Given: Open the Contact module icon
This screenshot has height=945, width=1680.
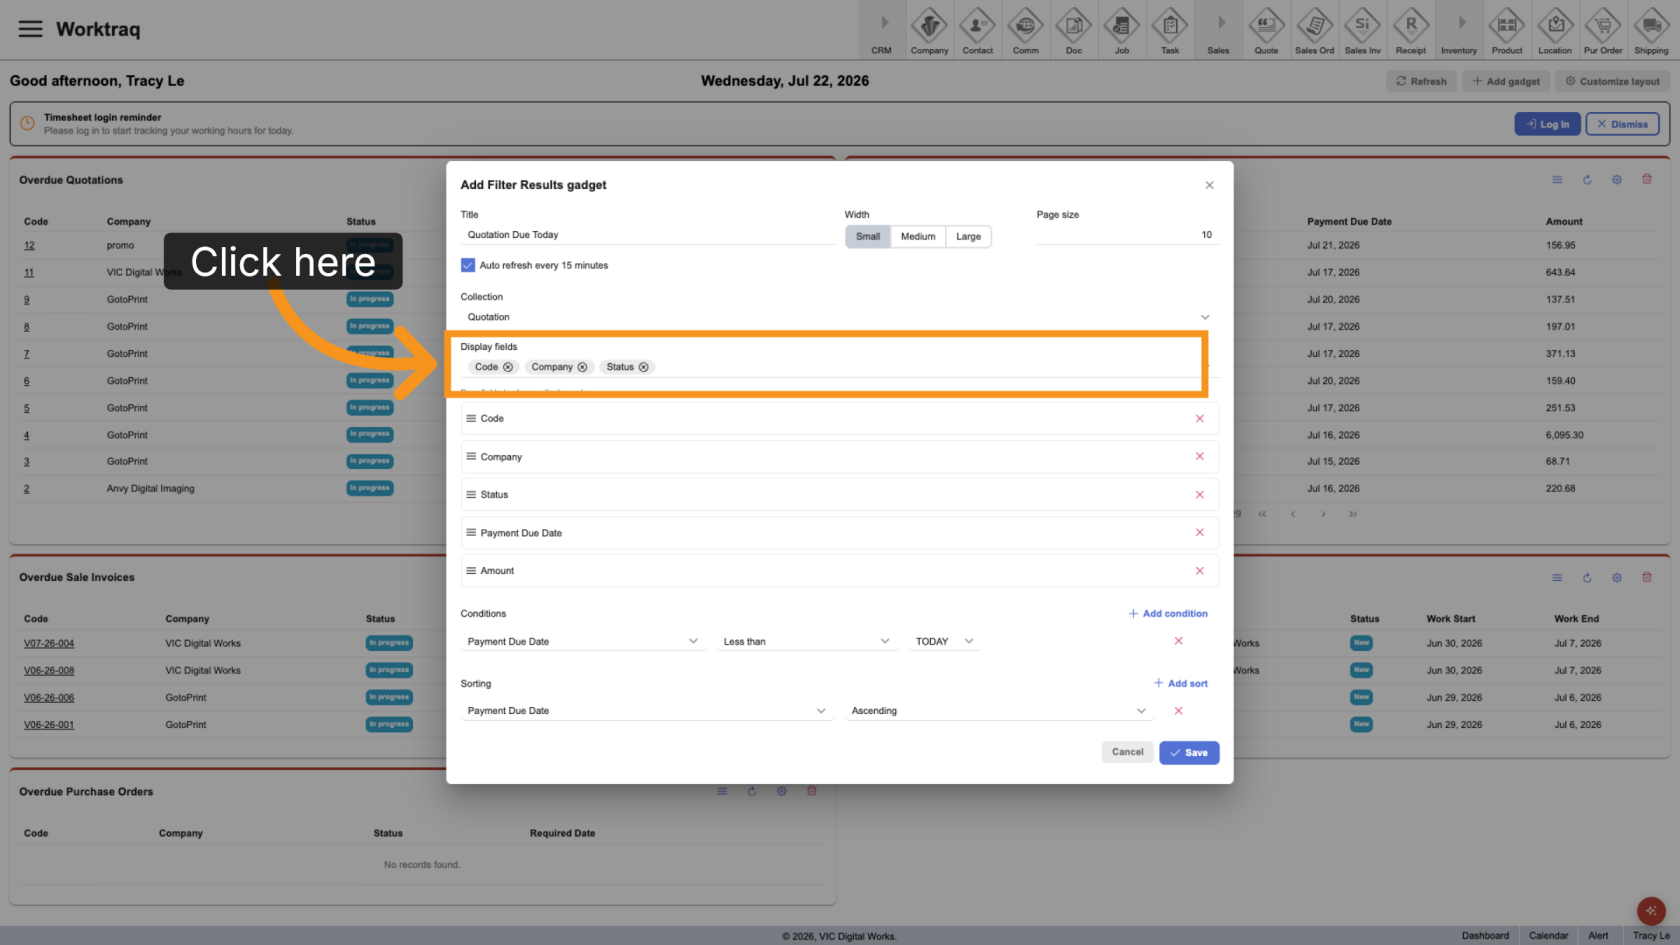Looking at the screenshot, I should [x=977, y=31].
